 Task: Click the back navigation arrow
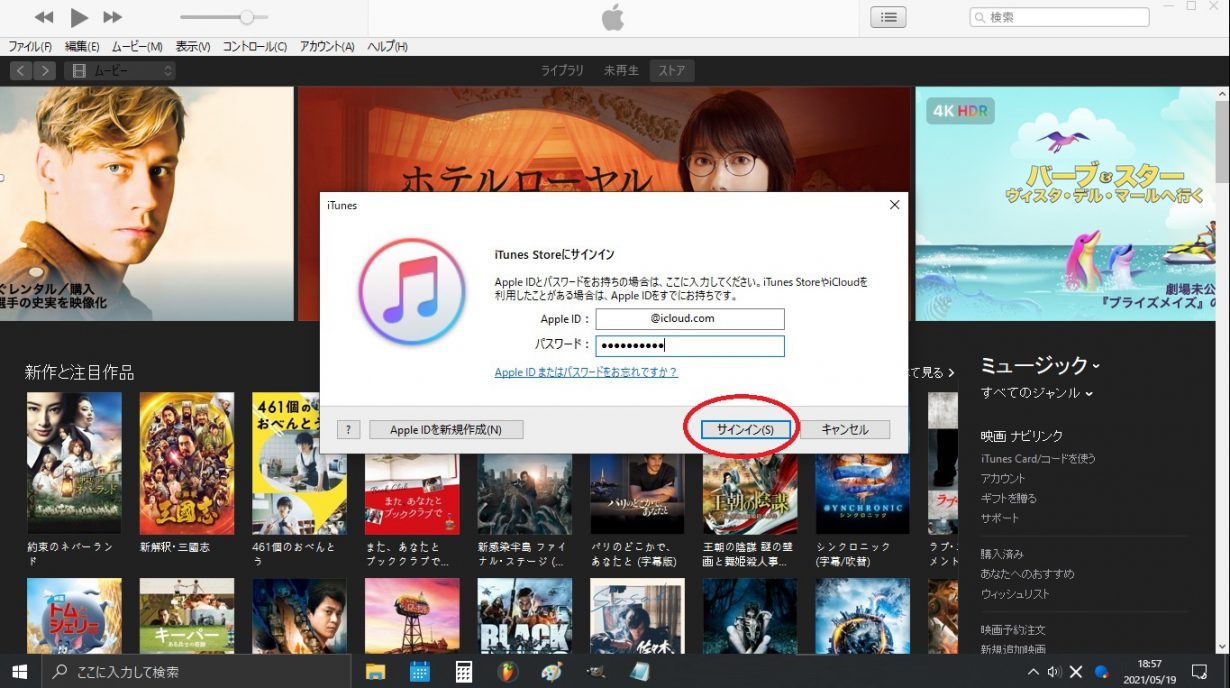coord(21,70)
